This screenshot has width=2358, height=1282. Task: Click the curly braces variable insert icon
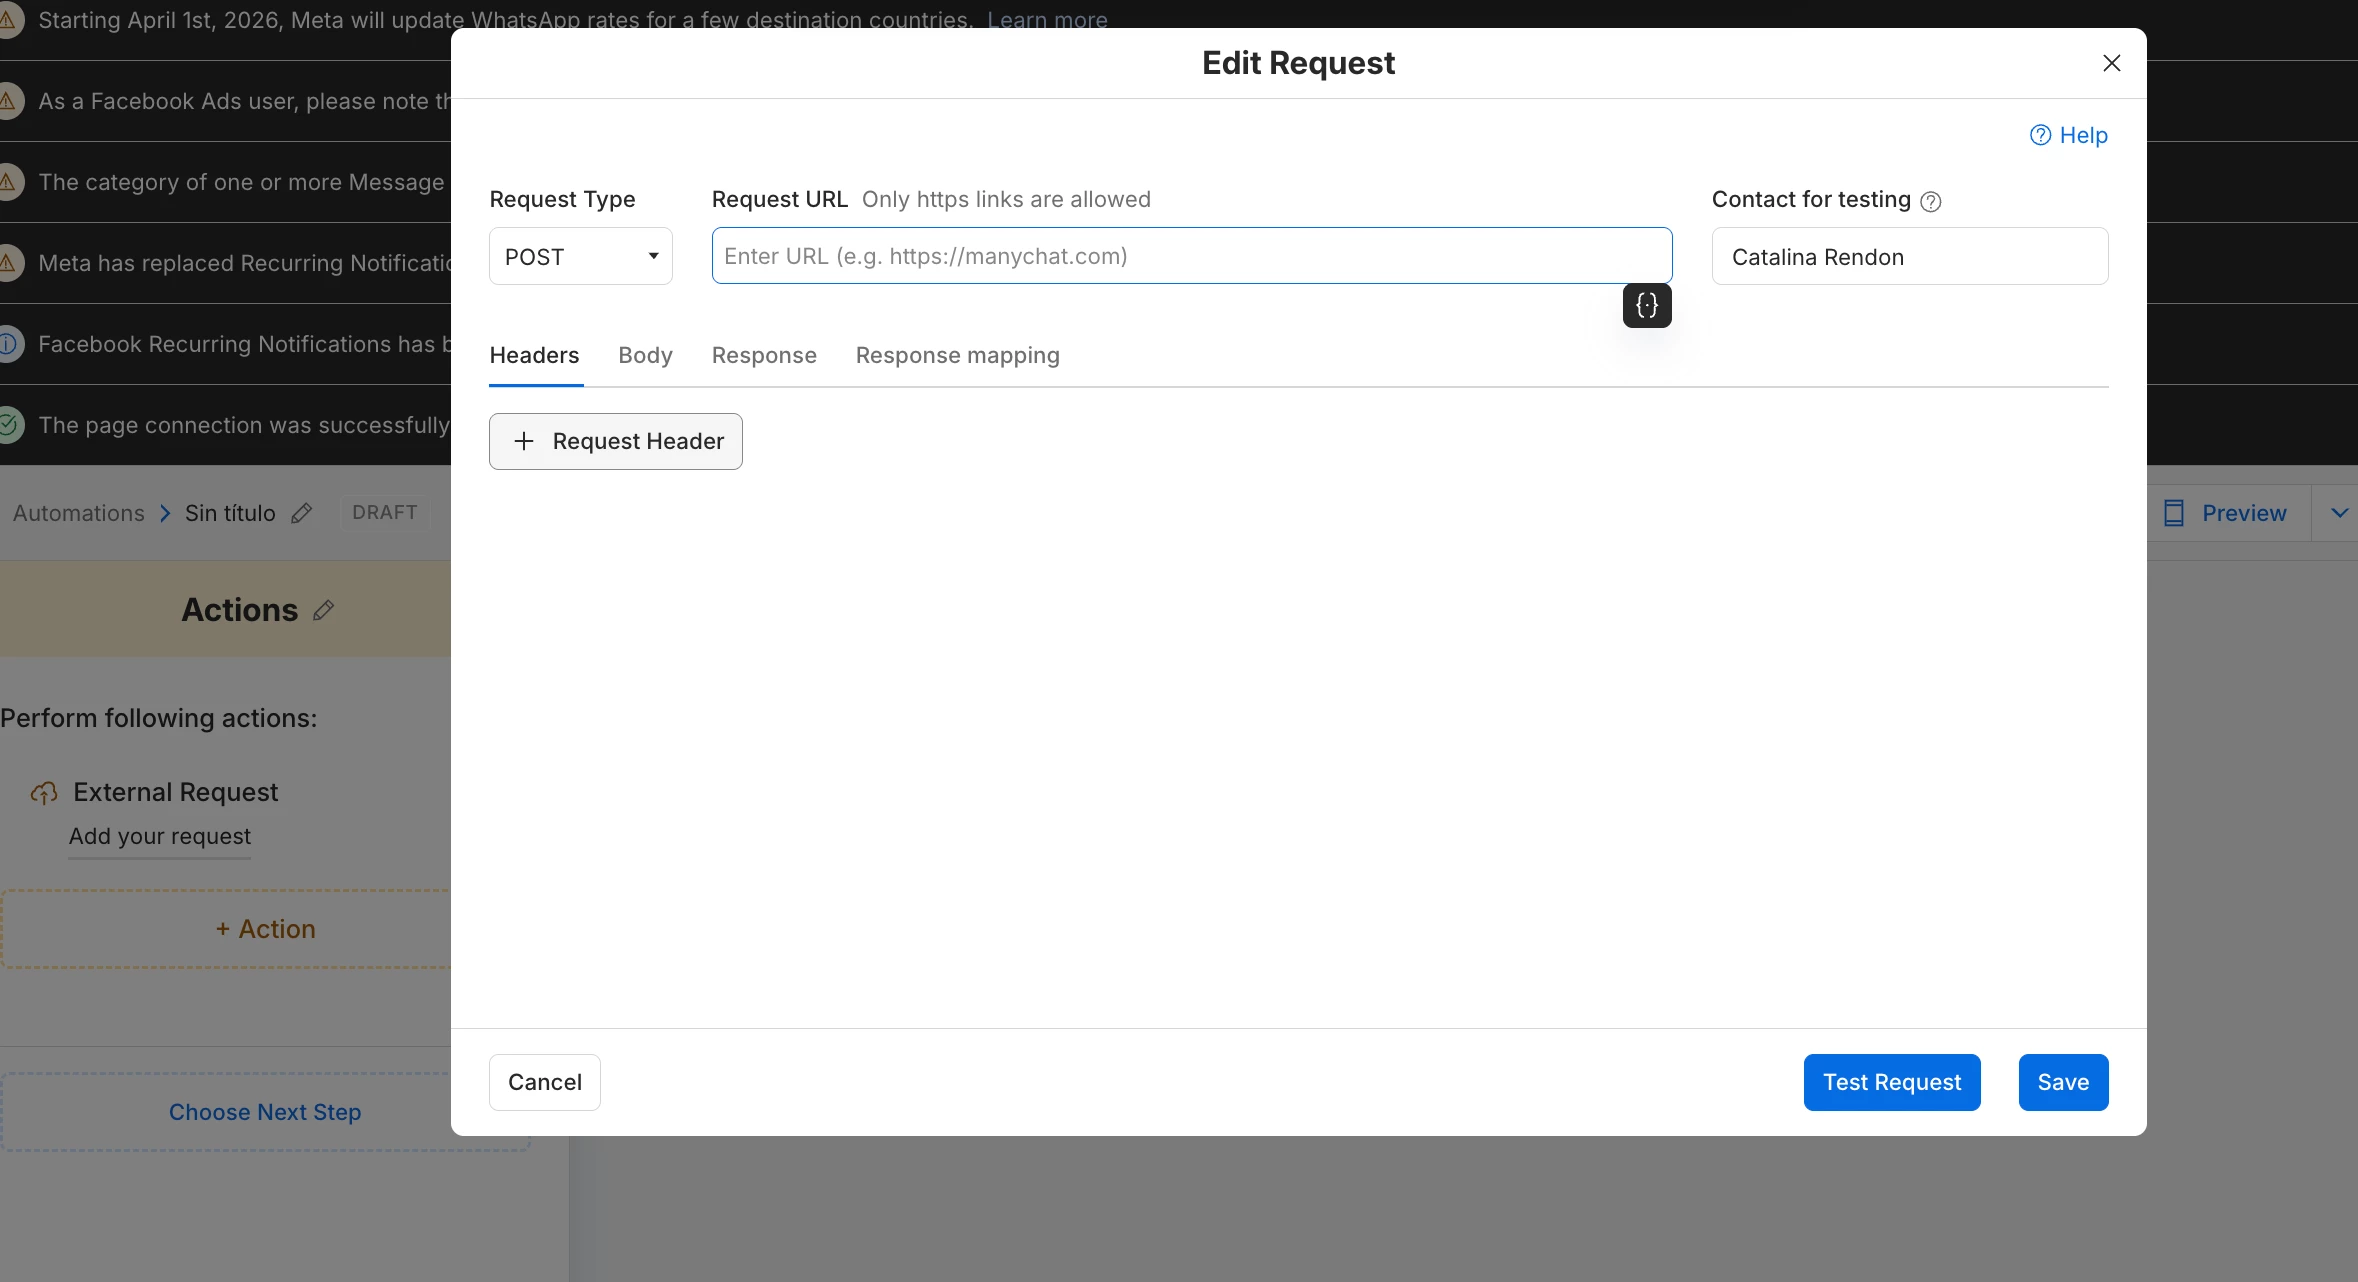tap(1646, 305)
